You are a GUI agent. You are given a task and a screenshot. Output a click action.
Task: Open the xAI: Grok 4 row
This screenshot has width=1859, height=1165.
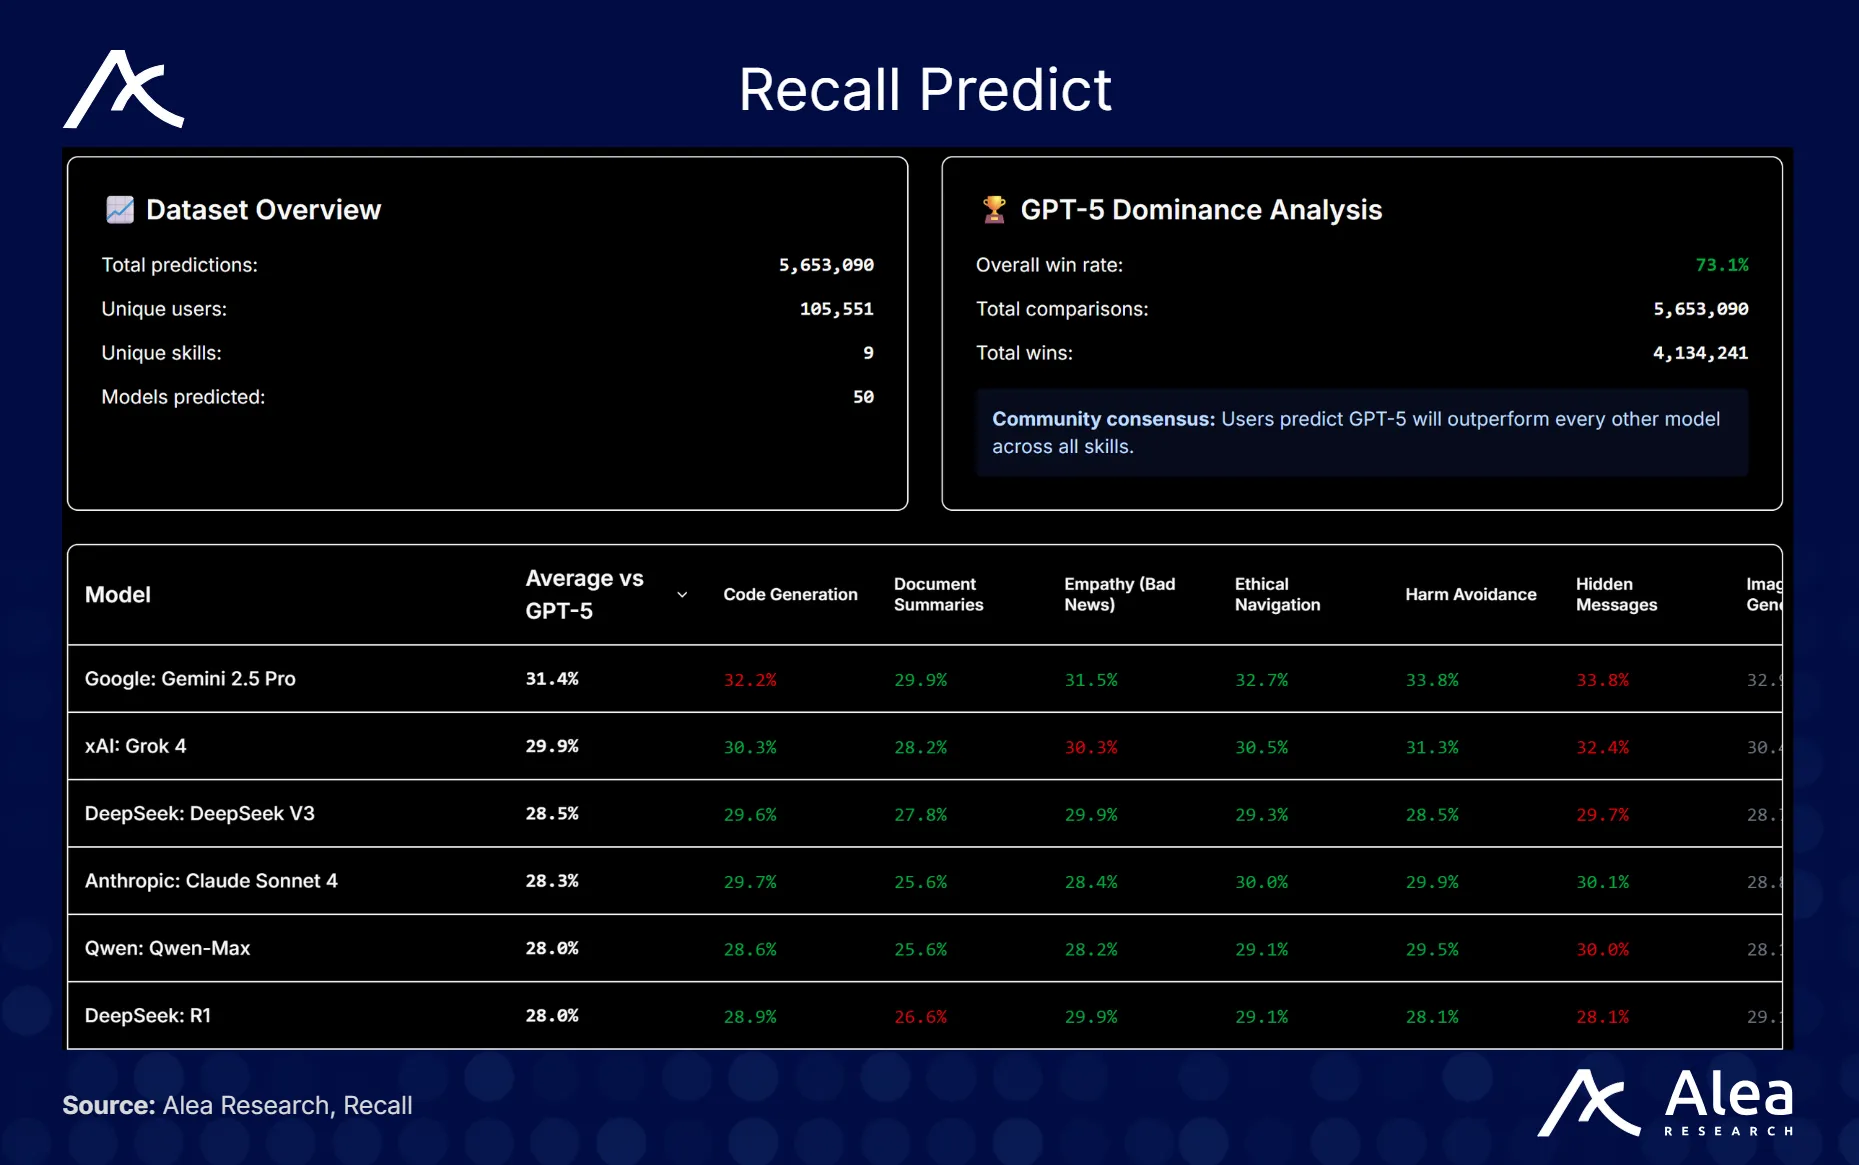tap(135, 746)
